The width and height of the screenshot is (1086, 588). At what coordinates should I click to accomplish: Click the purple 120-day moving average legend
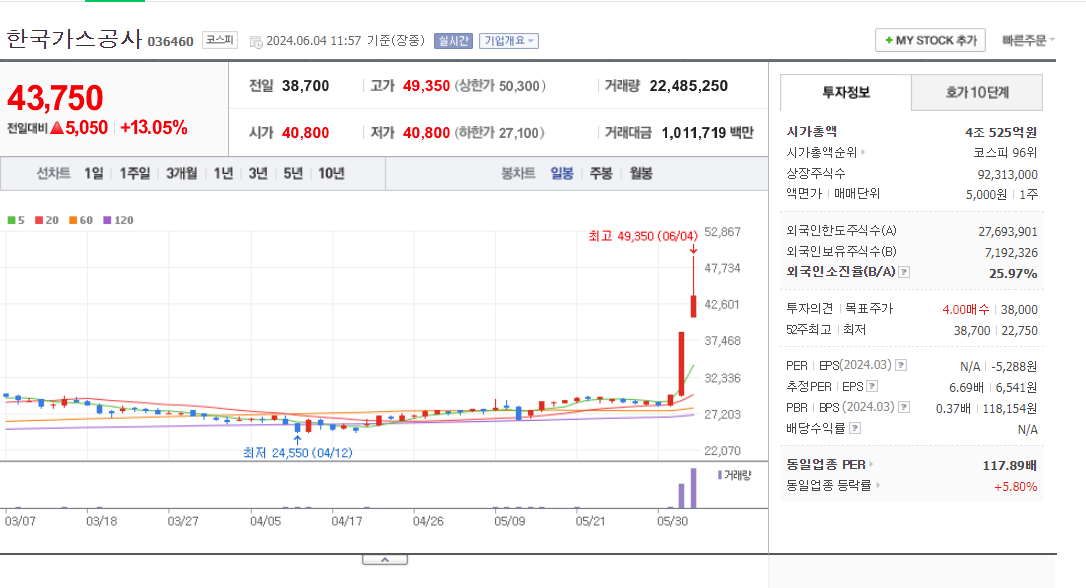(x=118, y=220)
